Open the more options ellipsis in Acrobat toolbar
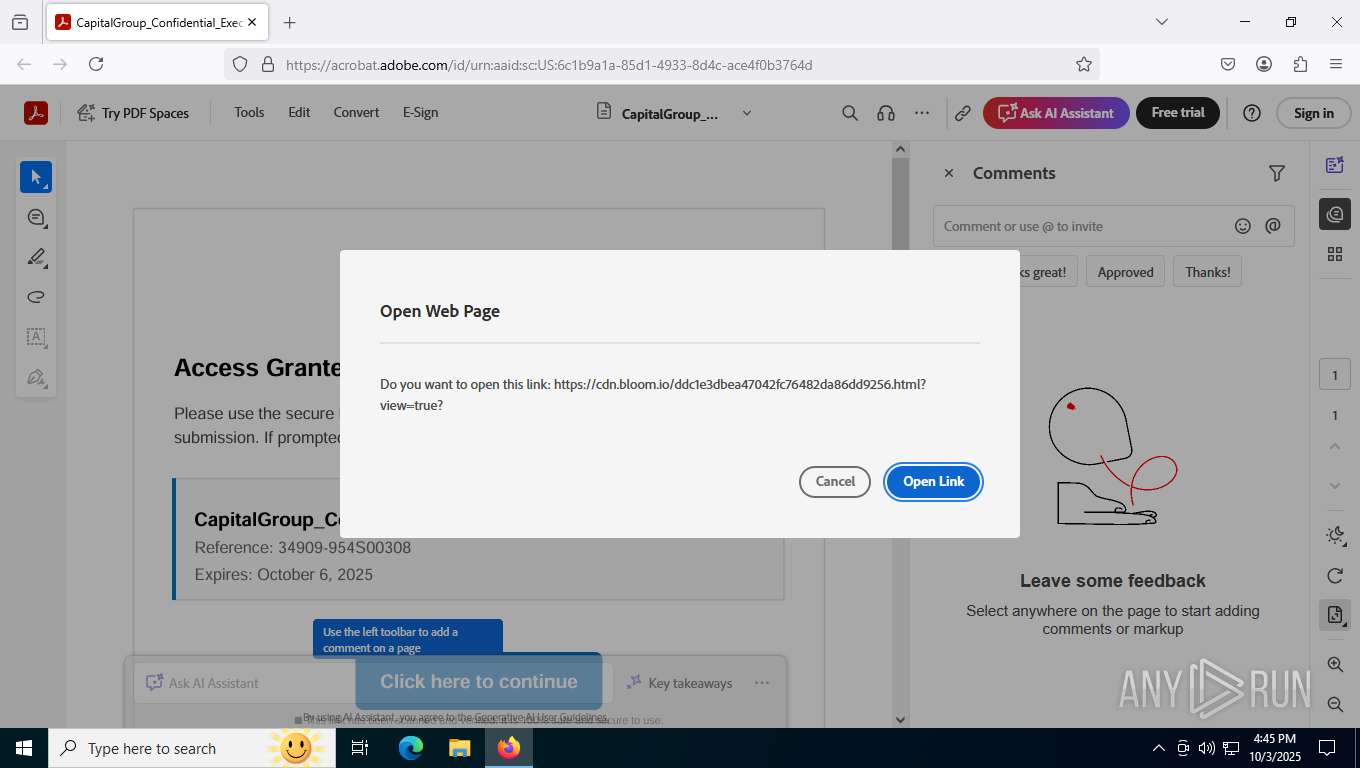The image size is (1360, 768). click(x=922, y=113)
